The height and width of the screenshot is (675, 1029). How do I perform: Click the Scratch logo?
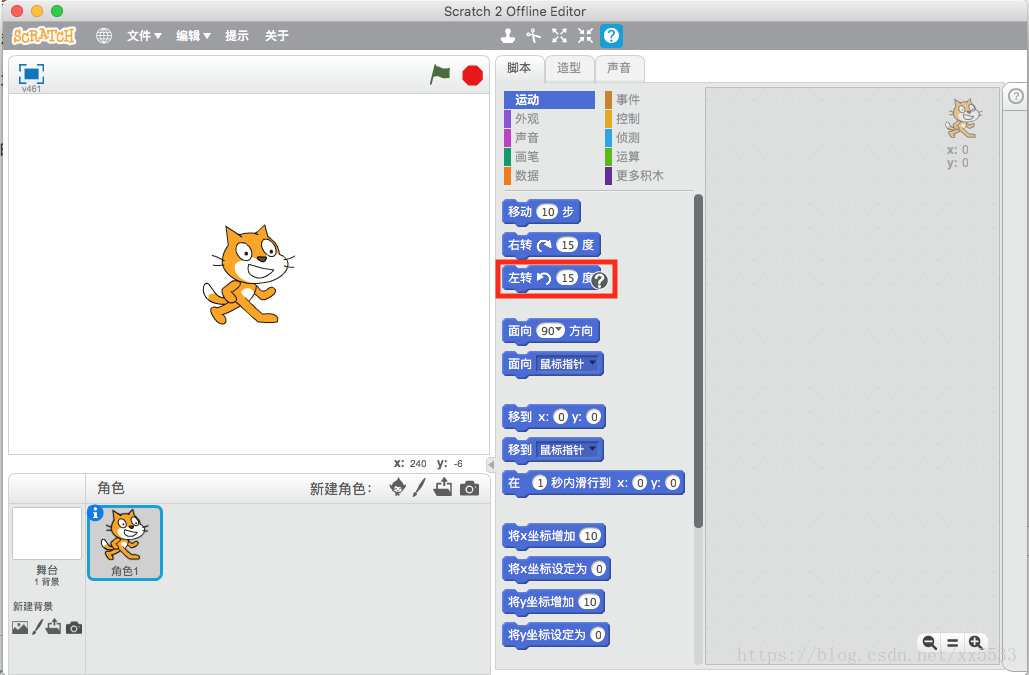click(x=45, y=35)
